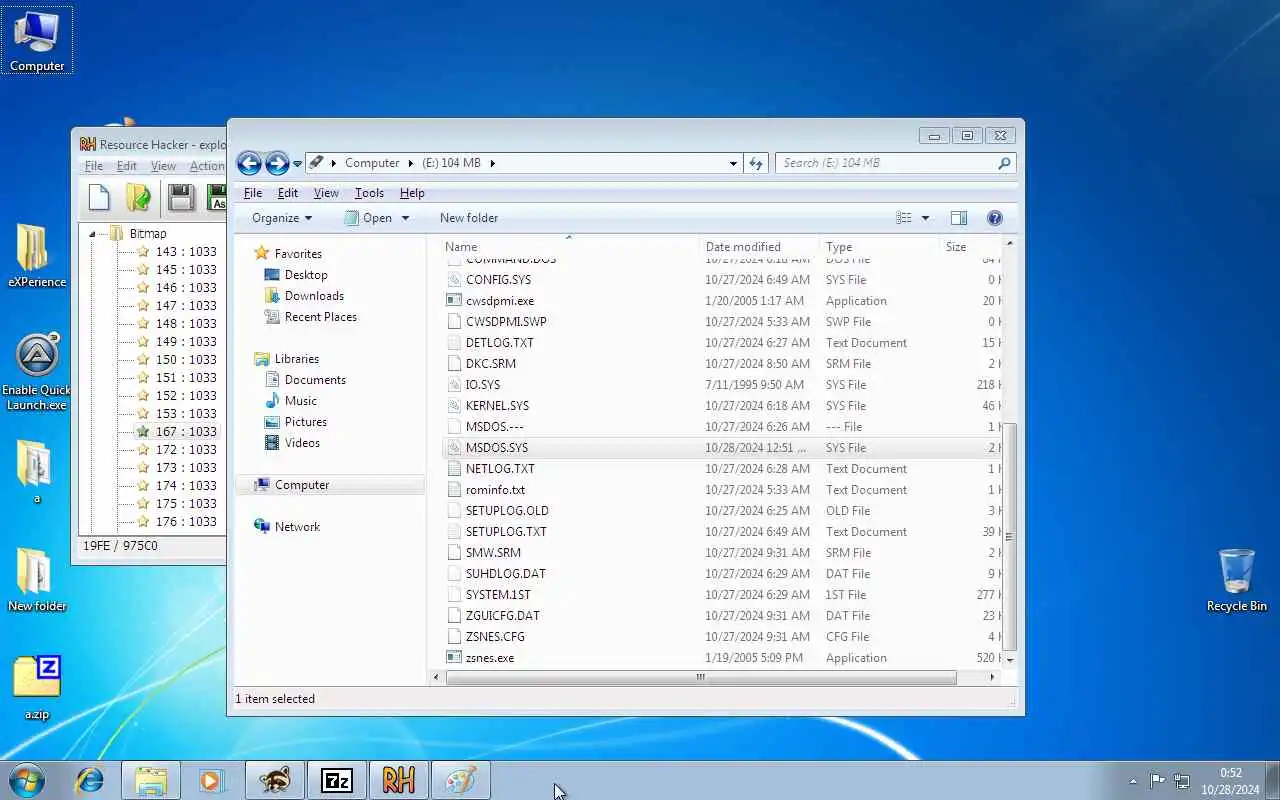This screenshot has height=800, width=1280.
Task: Select the zsnes.exe file
Action: click(490, 658)
